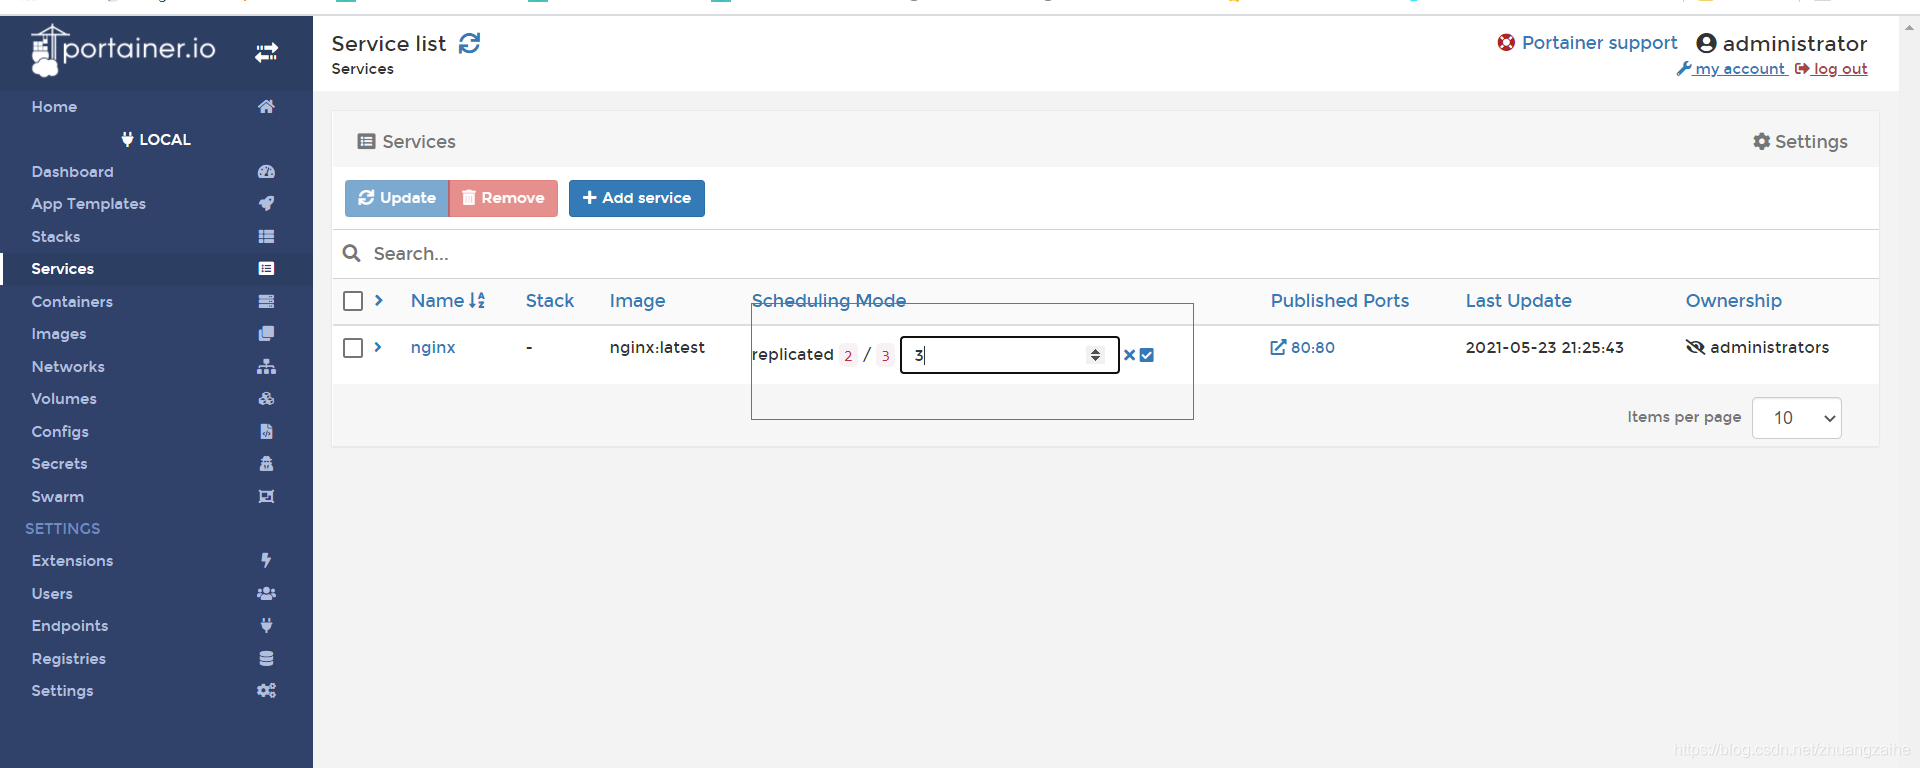Image resolution: width=1920 pixels, height=768 pixels.
Task: Sort by Last Update column header
Action: point(1519,300)
